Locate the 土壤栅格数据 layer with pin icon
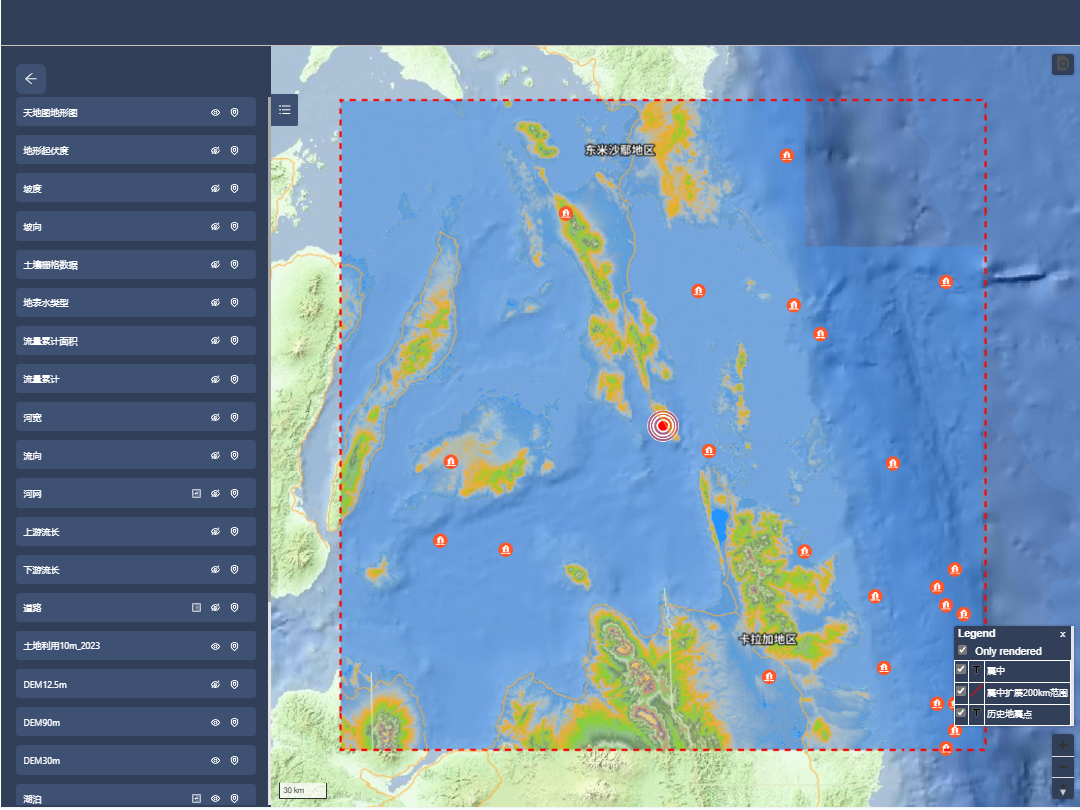1080x810 pixels. [234, 264]
